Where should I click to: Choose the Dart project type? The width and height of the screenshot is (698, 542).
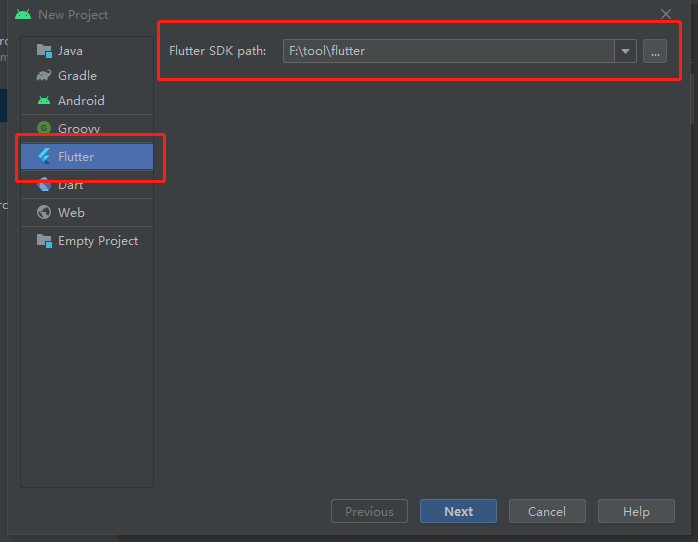click(x=87, y=184)
